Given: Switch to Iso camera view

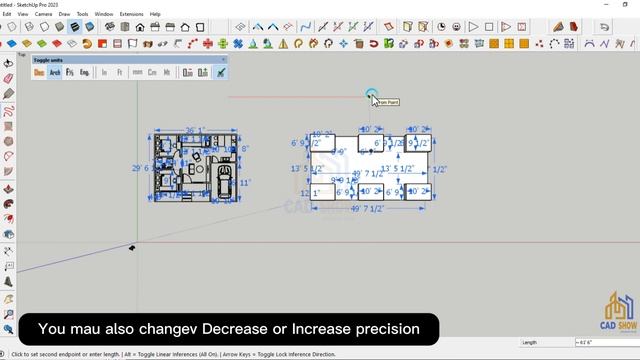Looking at the screenshot, I should pos(109,27).
